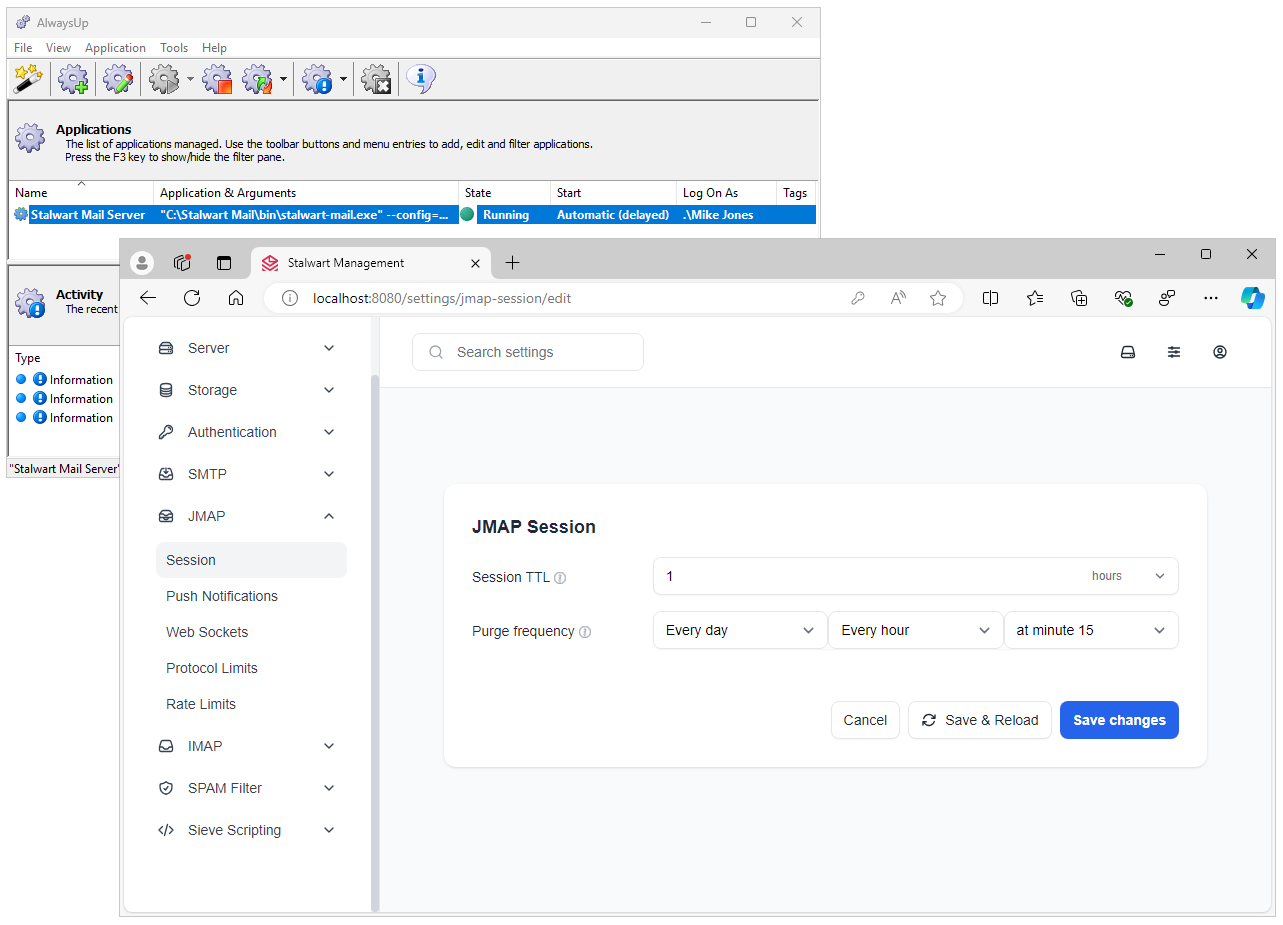Restart application gear-with-arrows icon in AlwaysUp
This screenshot has height=925, width=1283.
click(x=258, y=78)
